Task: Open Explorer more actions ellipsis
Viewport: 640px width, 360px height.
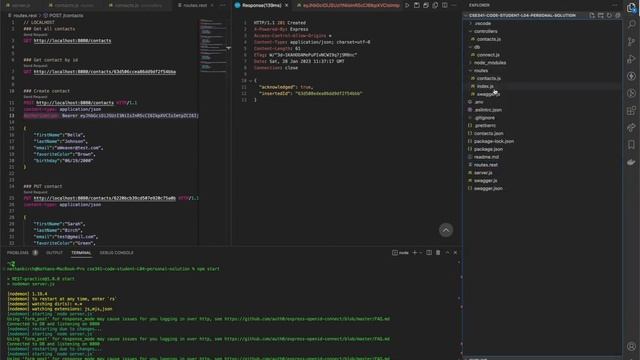Action: pyautogui.click(x=615, y=5)
